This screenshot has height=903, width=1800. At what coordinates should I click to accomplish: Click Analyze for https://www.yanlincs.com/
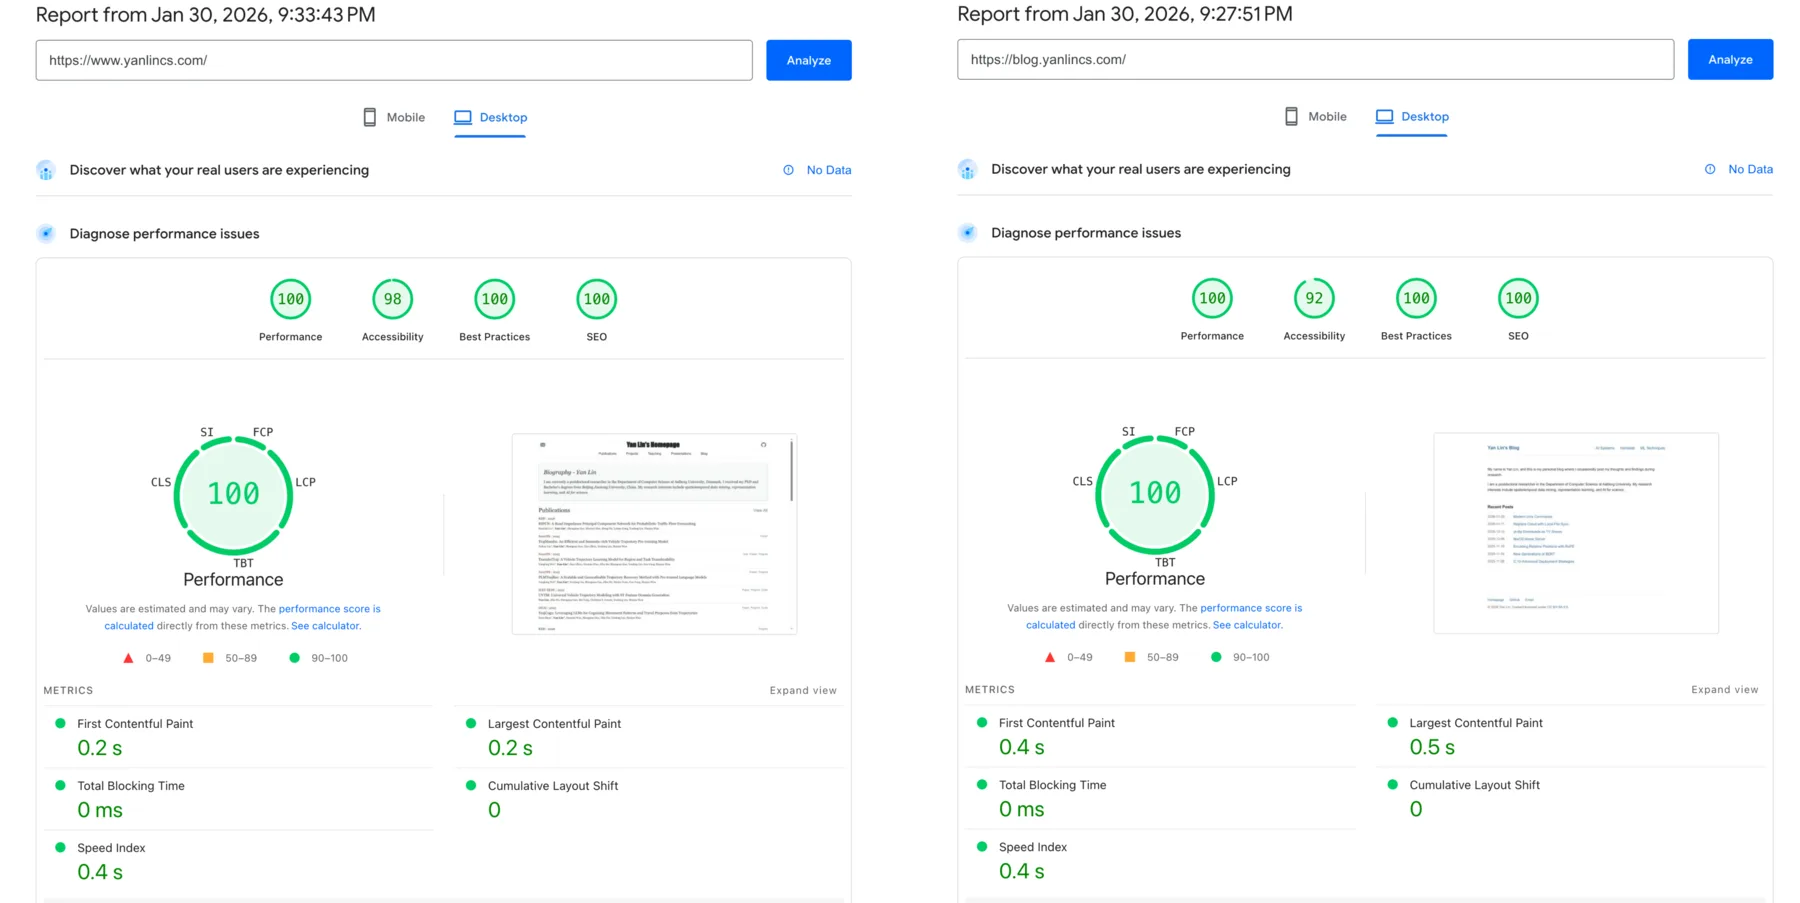808,60
